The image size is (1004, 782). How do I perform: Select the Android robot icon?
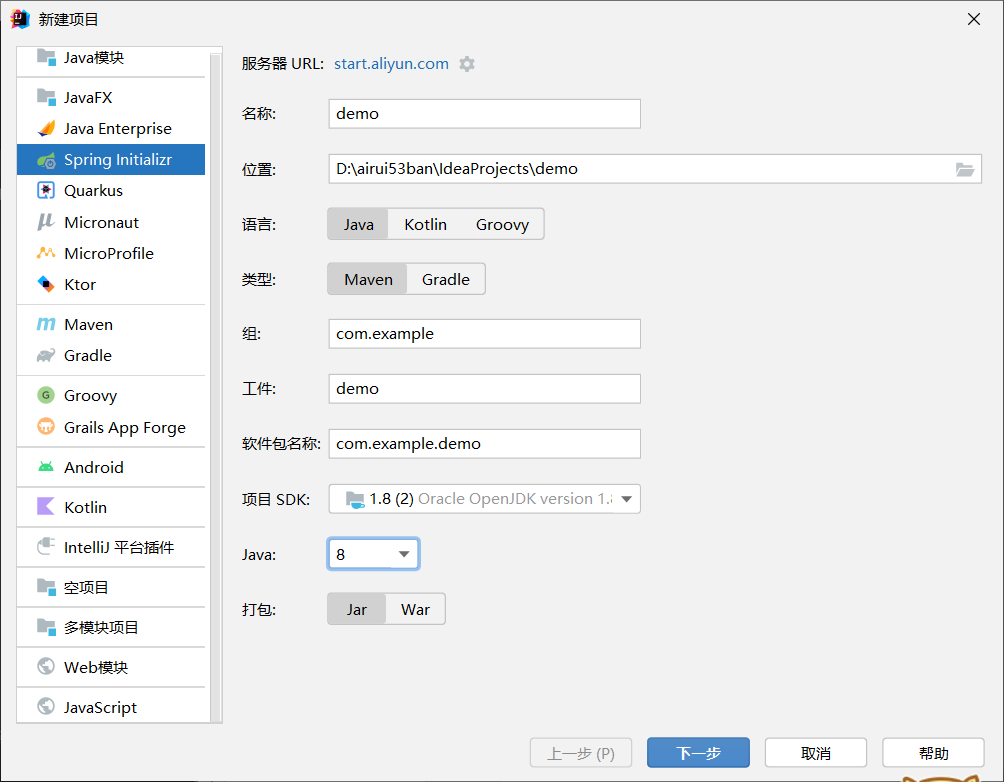click(x=45, y=467)
